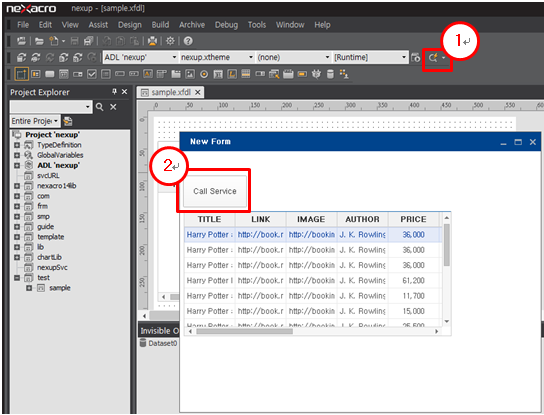Select the Dataset component tool
The height and width of the screenshot is (415, 544).
(330, 74)
